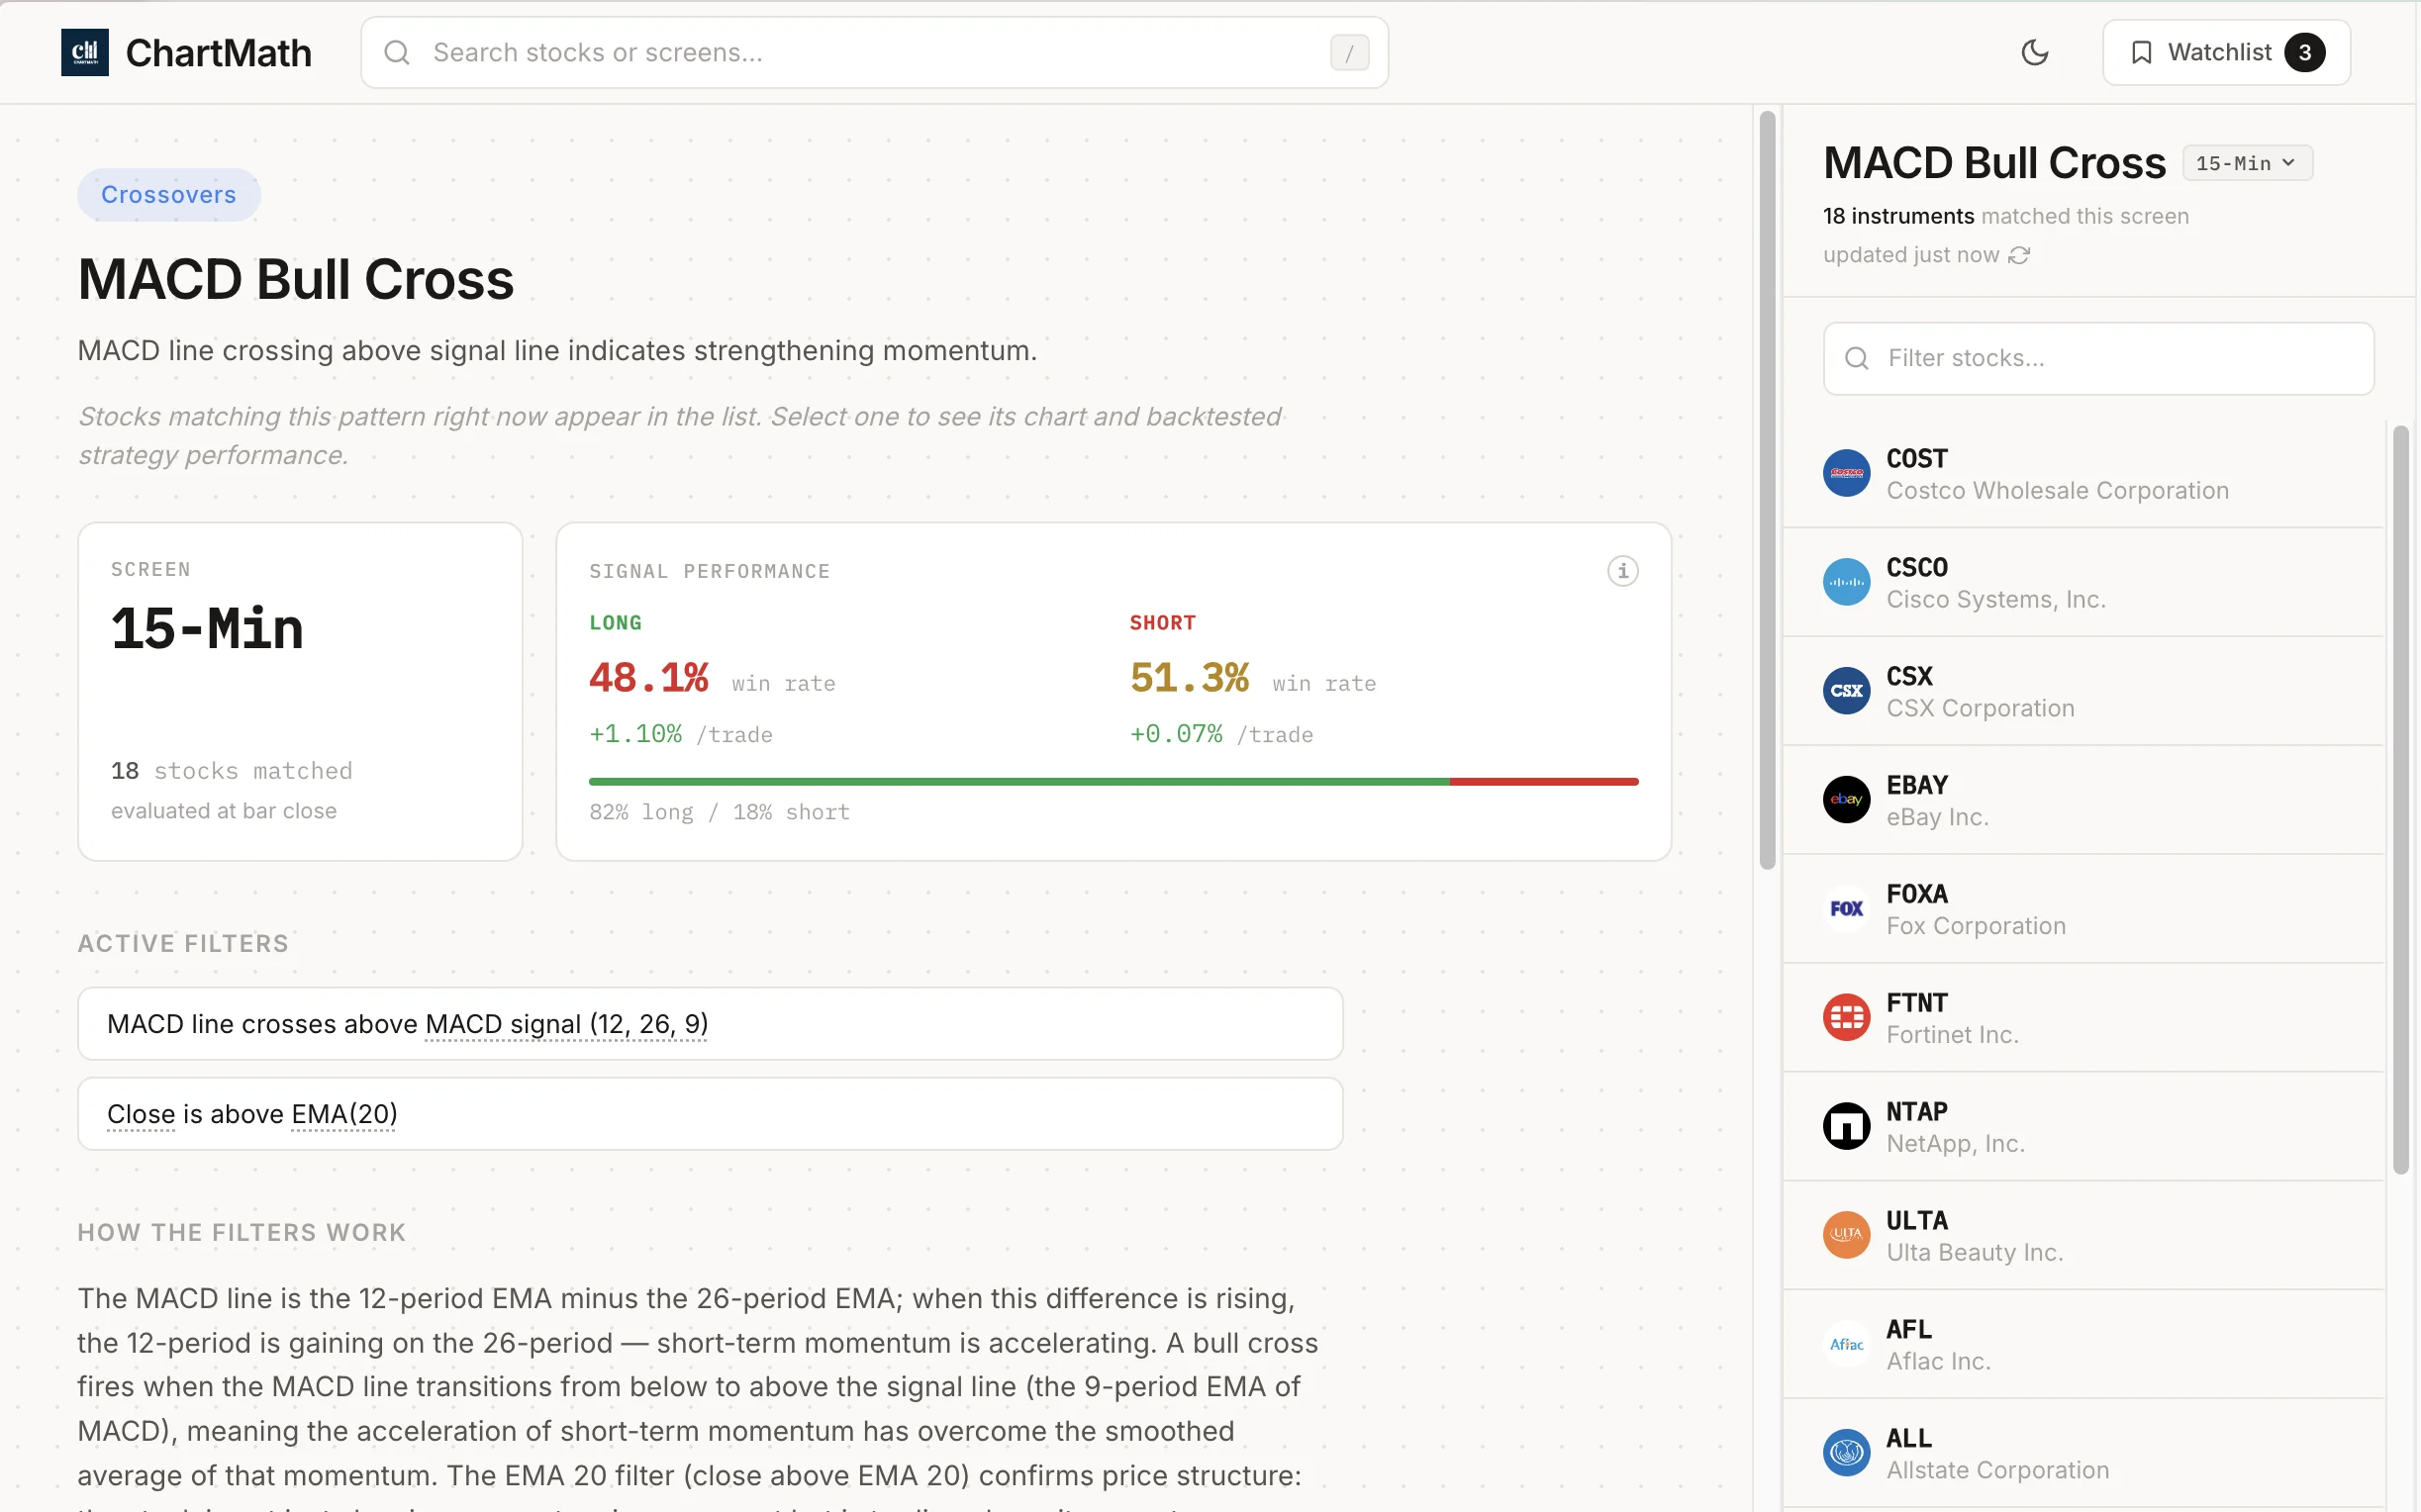Image resolution: width=2421 pixels, height=1512 pixels.
Task: Open the NTAP ticker row
Action: (2083, 1127)
